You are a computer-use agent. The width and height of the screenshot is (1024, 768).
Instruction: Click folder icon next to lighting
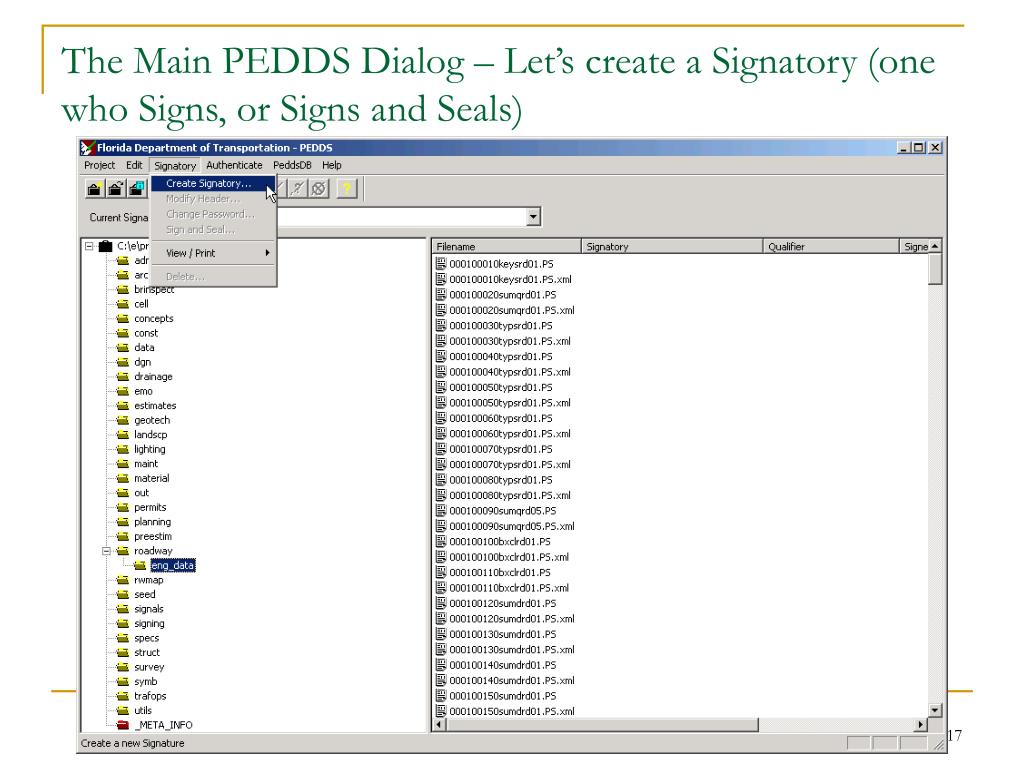122,449
